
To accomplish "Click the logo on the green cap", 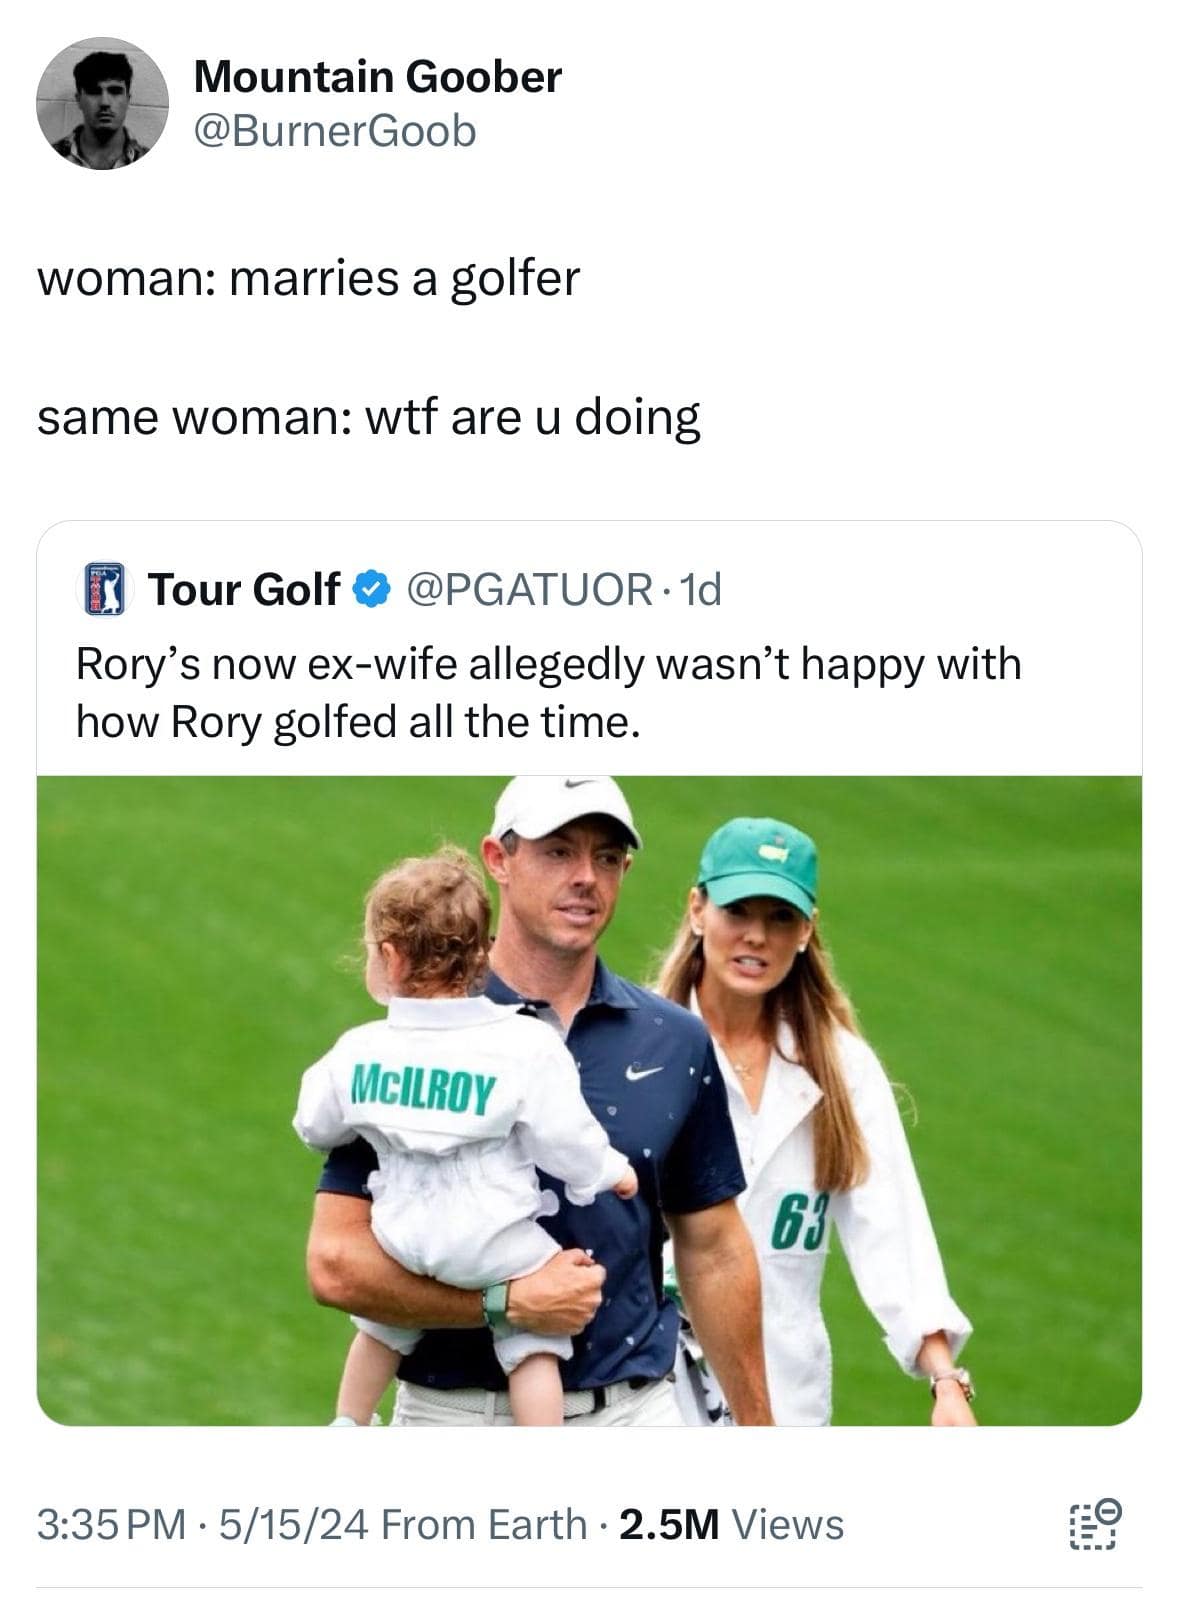I will pyautogui.click(x=768, y=851).
